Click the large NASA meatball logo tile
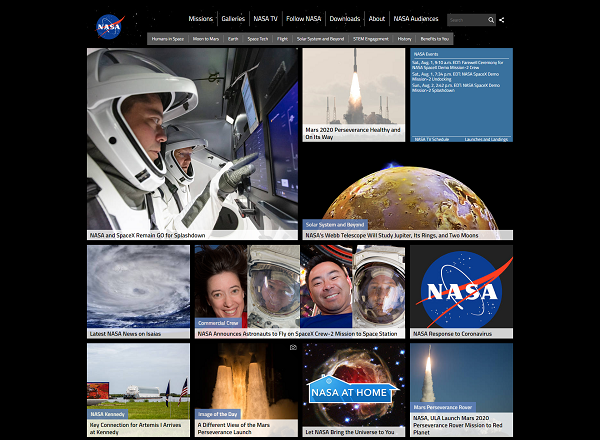Viewport: 600px width, 440px height. [461, 287]
